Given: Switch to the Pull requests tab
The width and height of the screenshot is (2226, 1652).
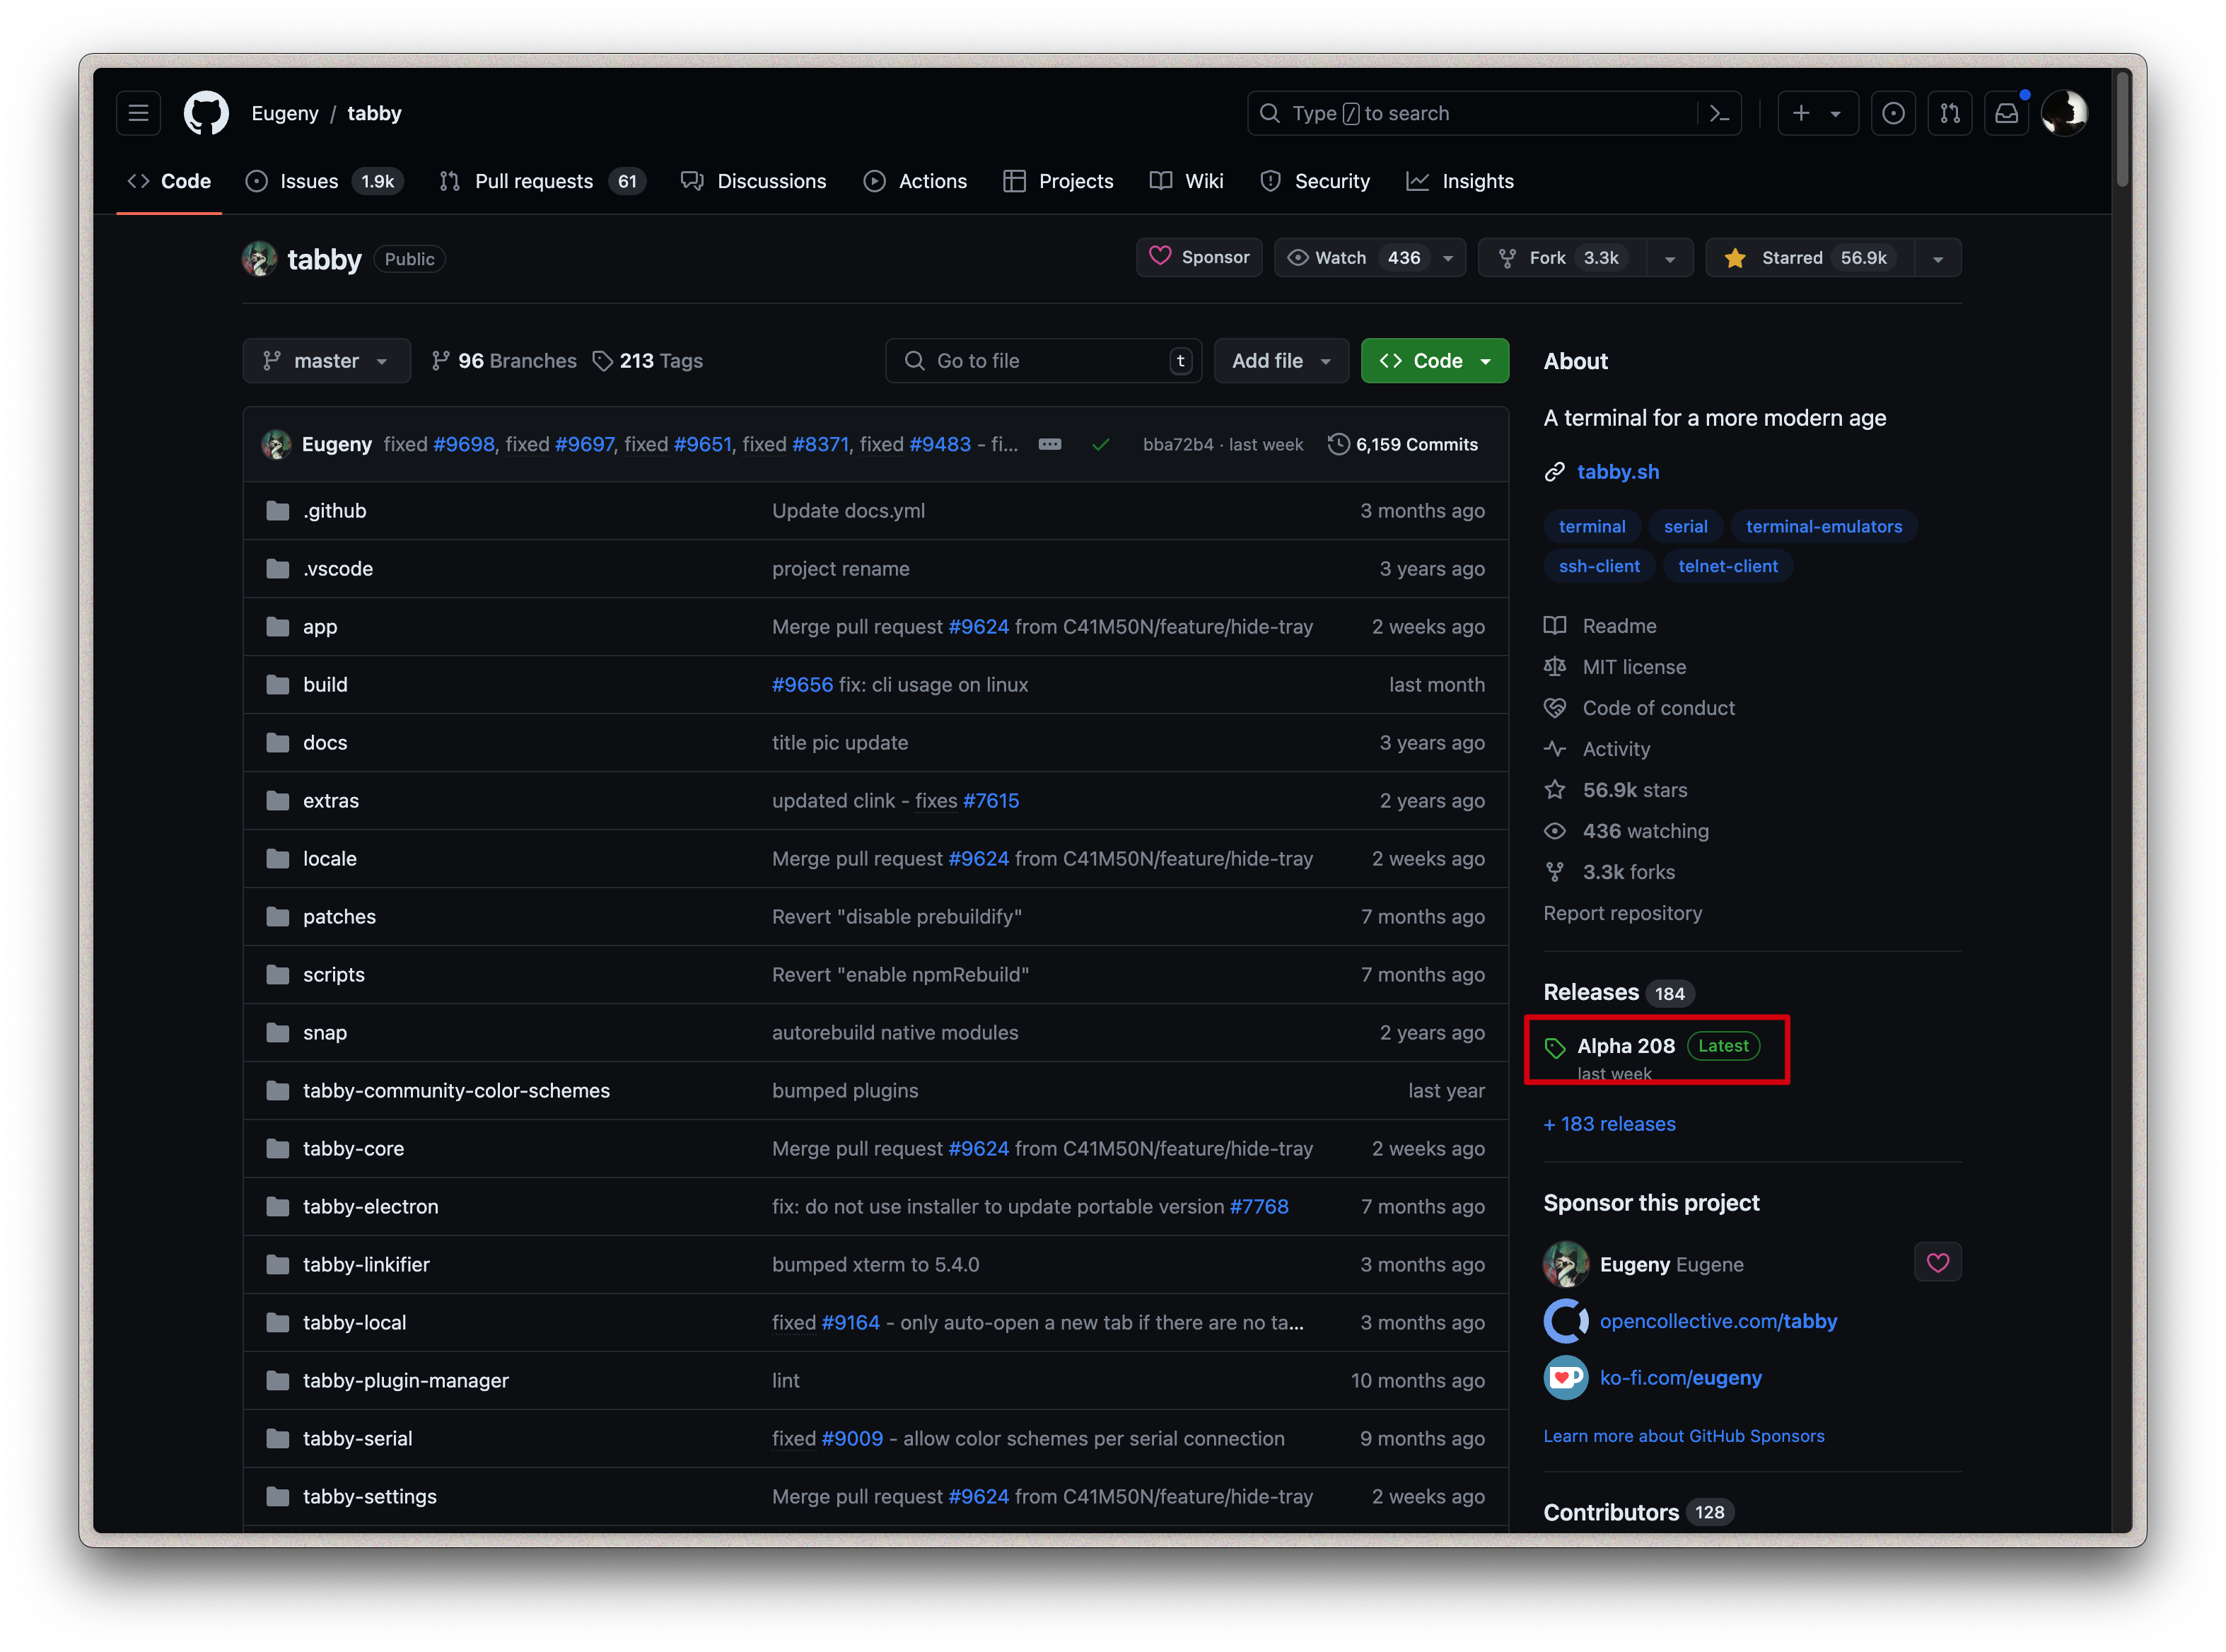Looking at the screenshot, I should (x=542, y=181).
